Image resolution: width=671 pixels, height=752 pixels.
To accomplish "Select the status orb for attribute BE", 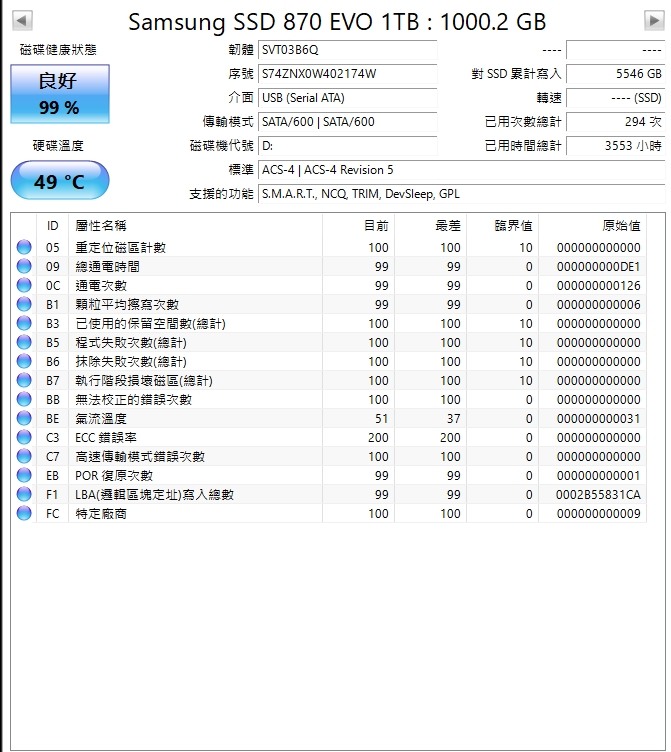I will coord(24,418).
